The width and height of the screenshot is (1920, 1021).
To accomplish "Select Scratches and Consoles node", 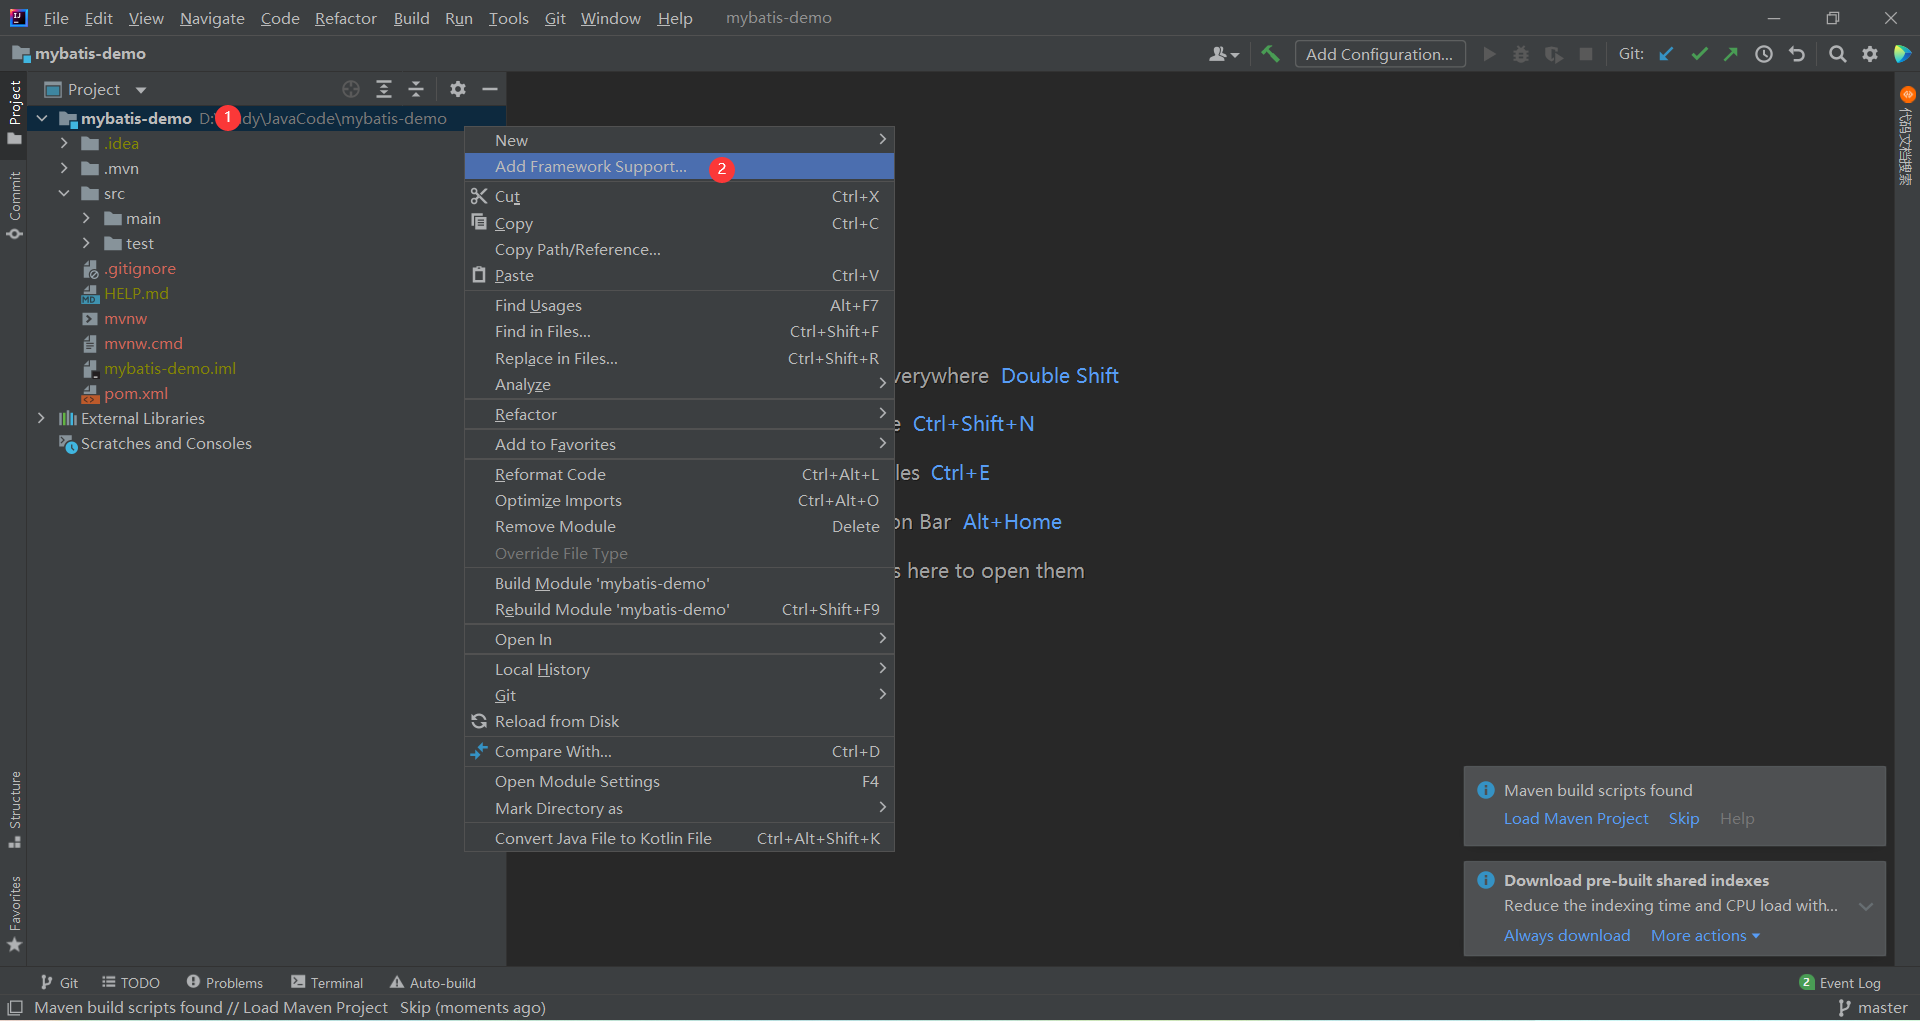I will click(x=166, y=443).
